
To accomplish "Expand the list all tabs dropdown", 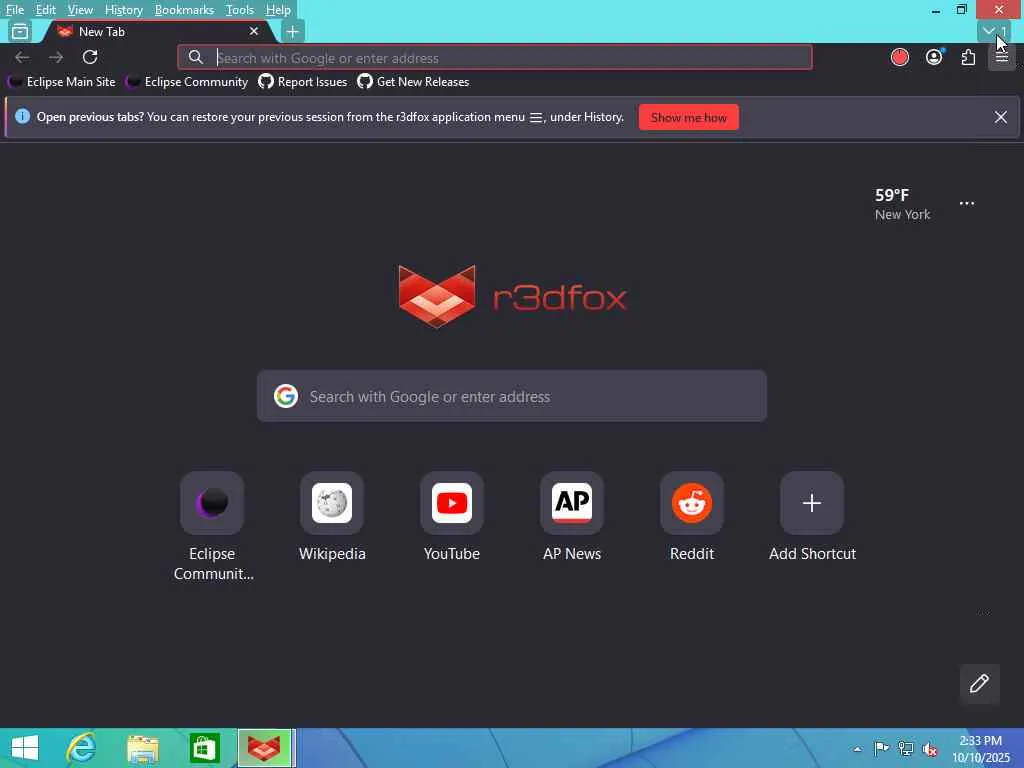I will 993,31.
